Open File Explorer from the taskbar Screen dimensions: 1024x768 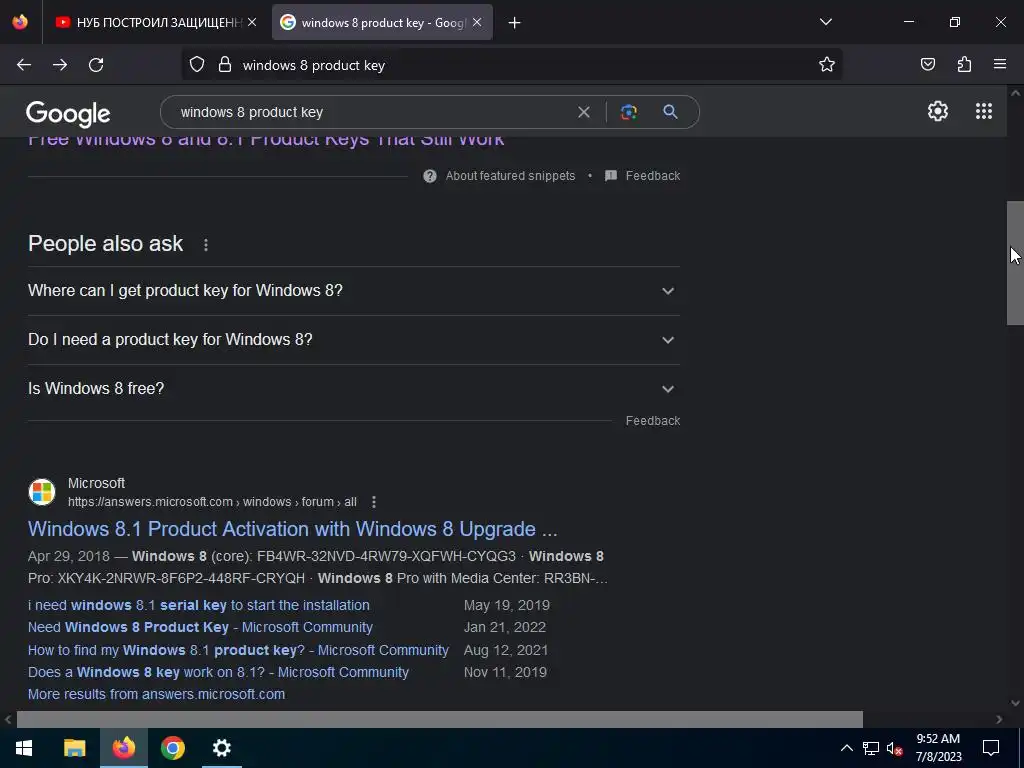[74, 748]
